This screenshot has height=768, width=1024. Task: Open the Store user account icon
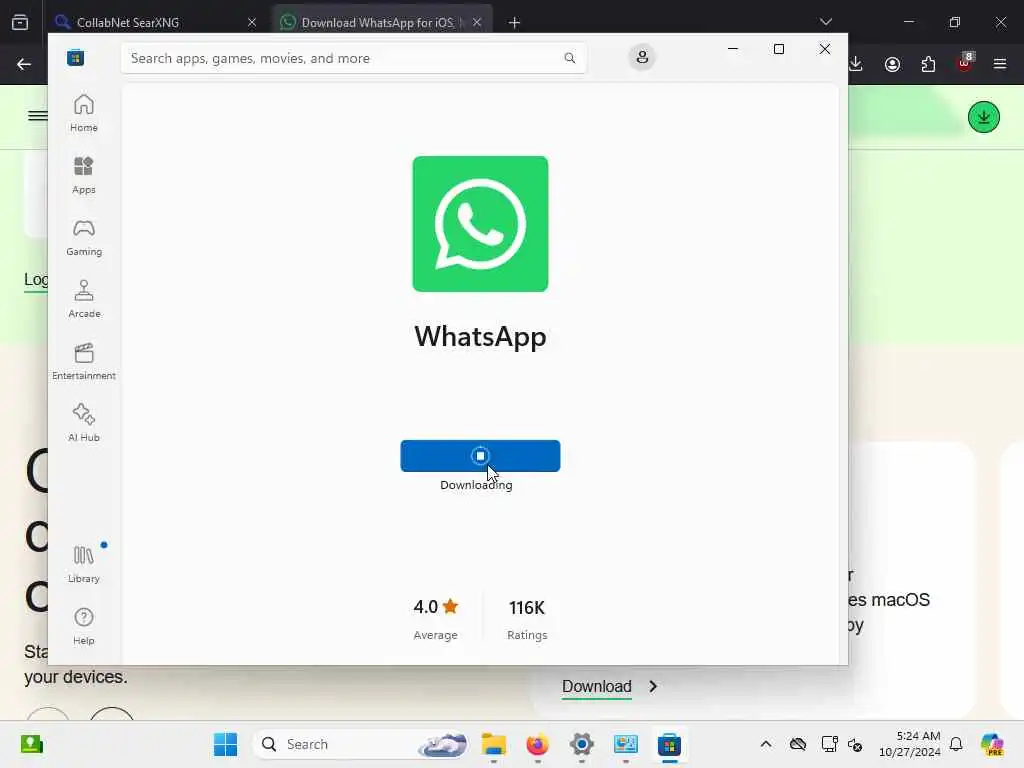point(642,57)
